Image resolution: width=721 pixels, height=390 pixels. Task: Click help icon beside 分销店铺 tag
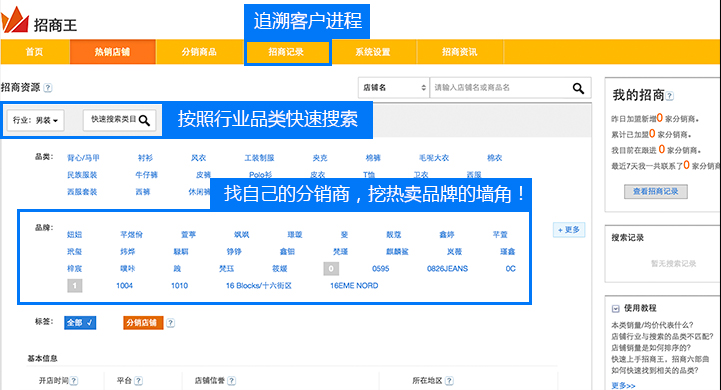point(170,323)
